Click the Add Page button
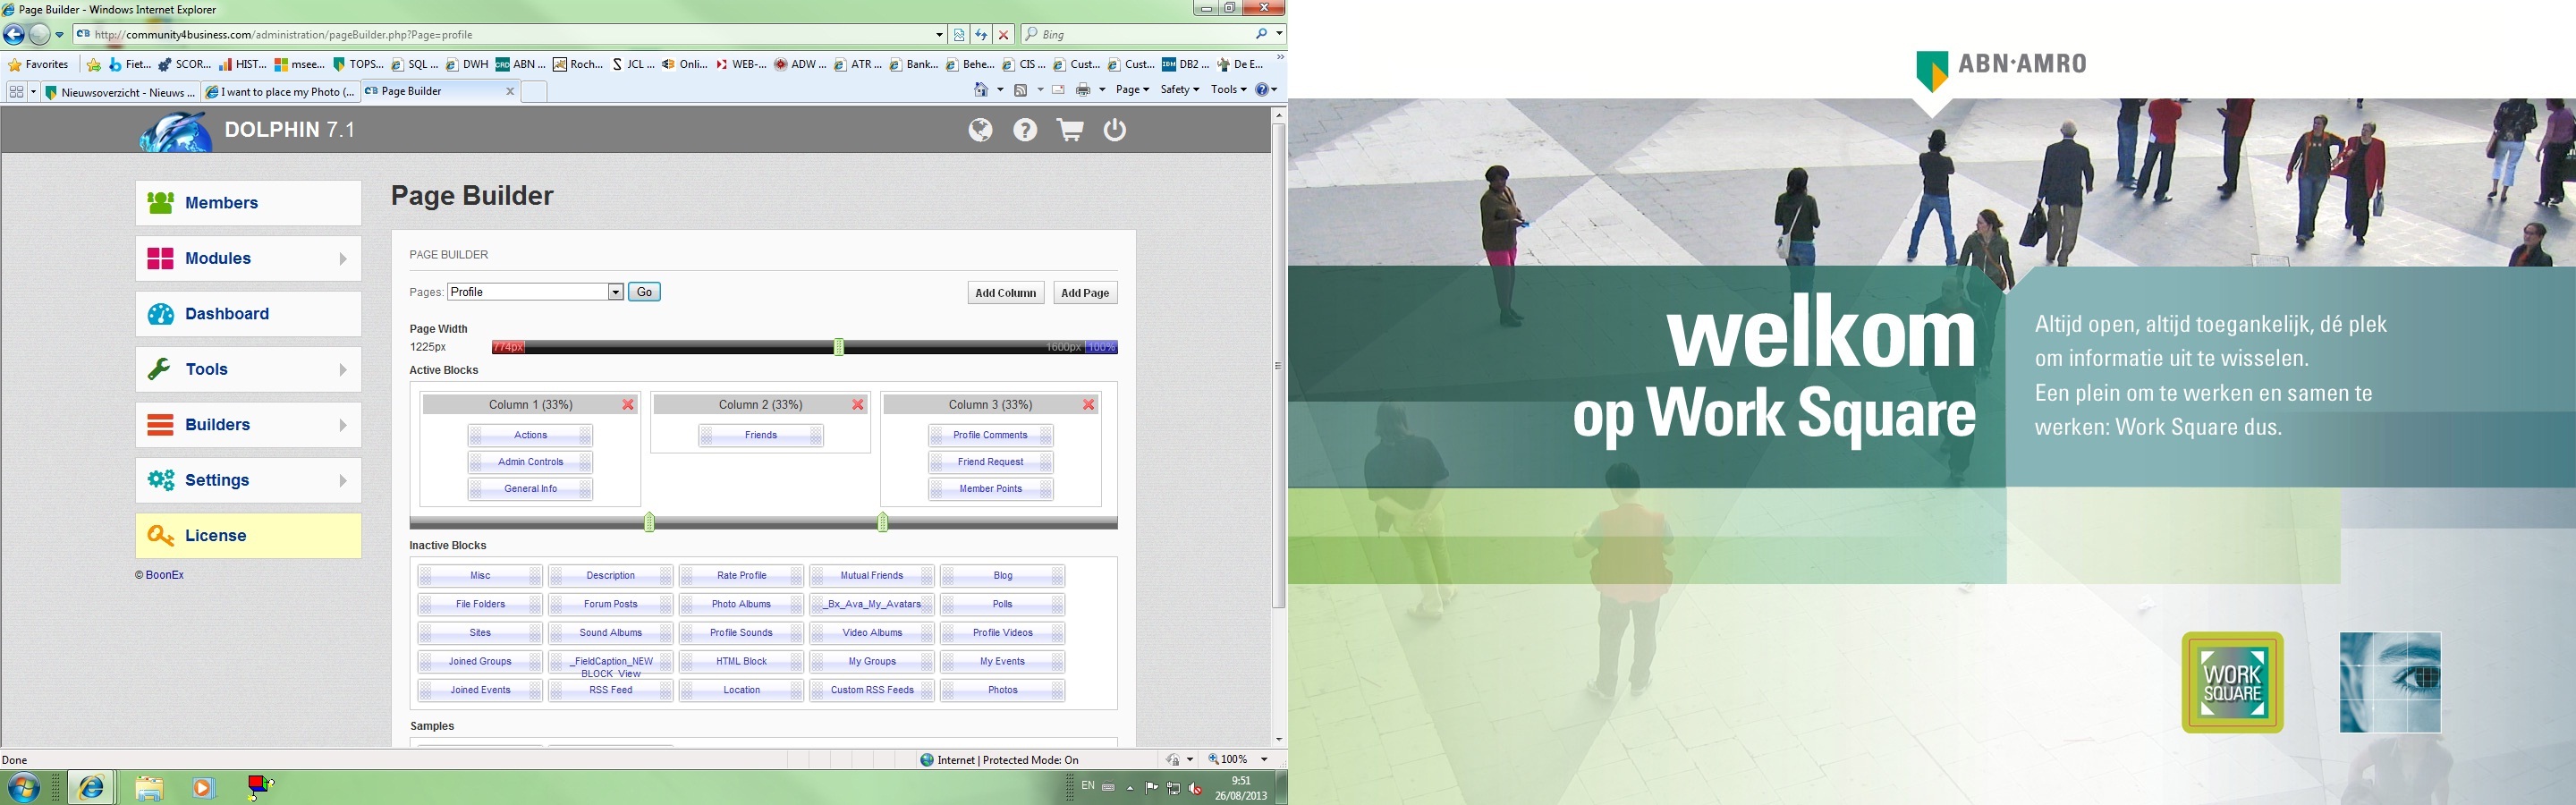Image resolution: width=2576 pixels, height=805 pixels. click(x=1085, y=293)
